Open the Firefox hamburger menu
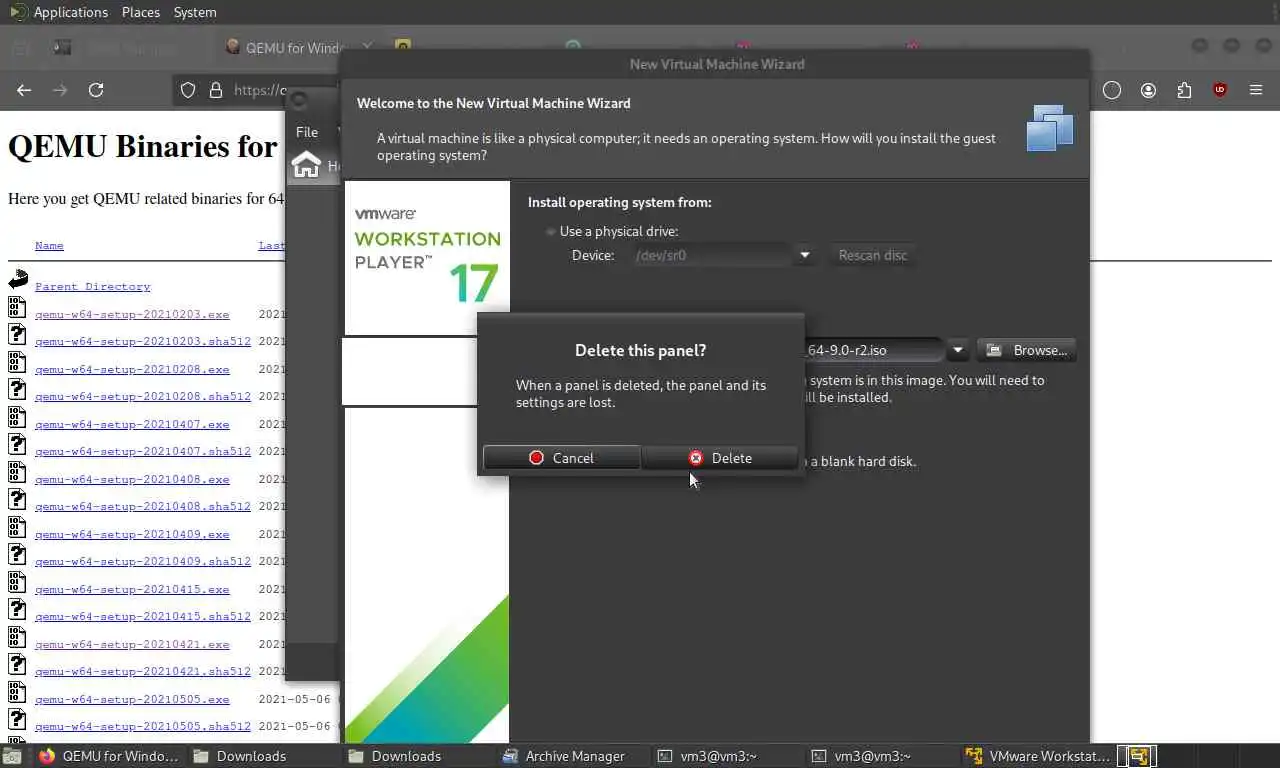1280x768 pixels. coord(1256,90)
